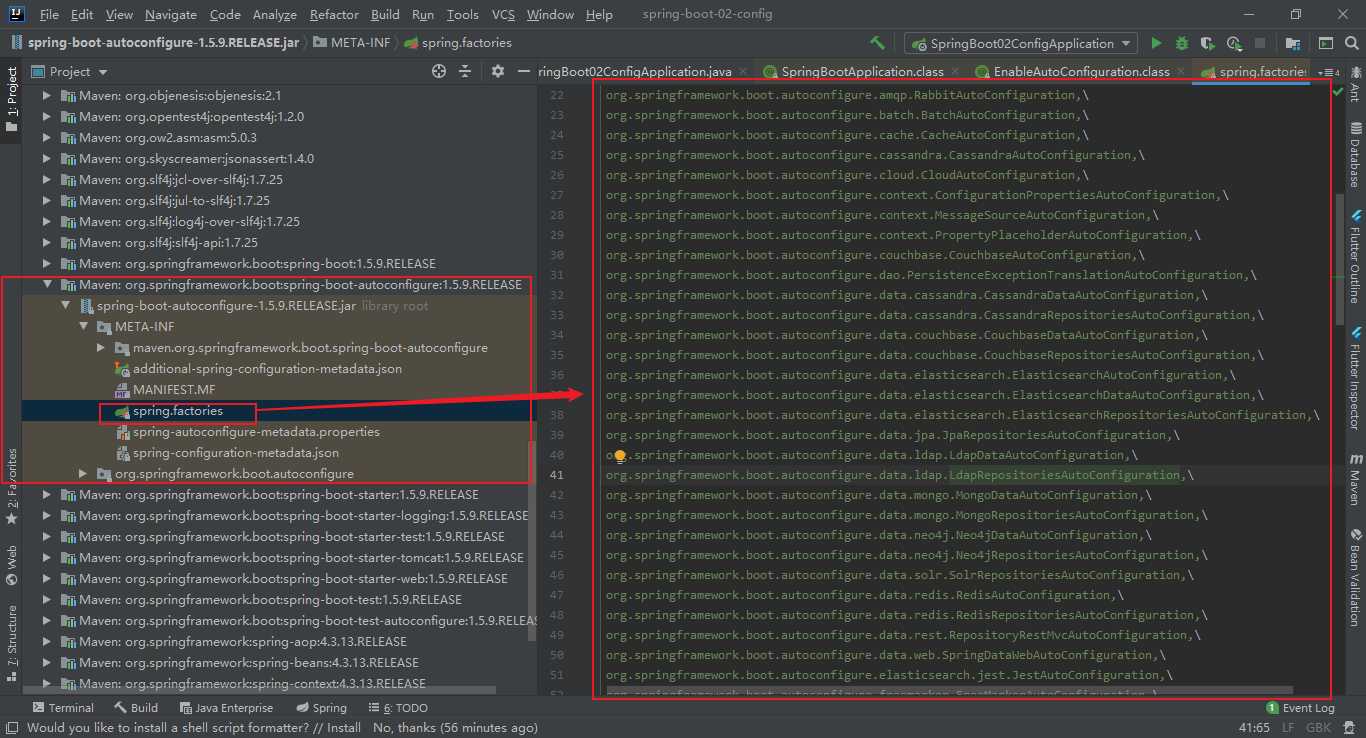
Task: Open the Event Log
Action: point(1300,708)
